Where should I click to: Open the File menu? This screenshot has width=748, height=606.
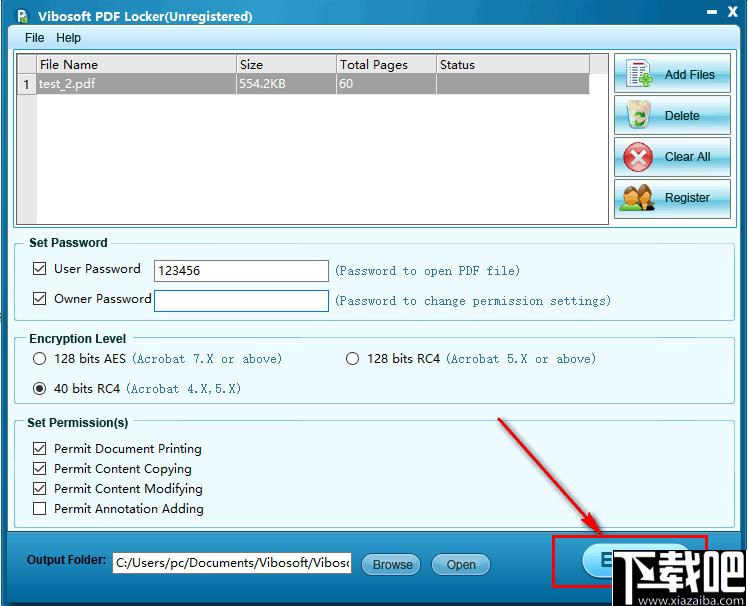(34, 38)
